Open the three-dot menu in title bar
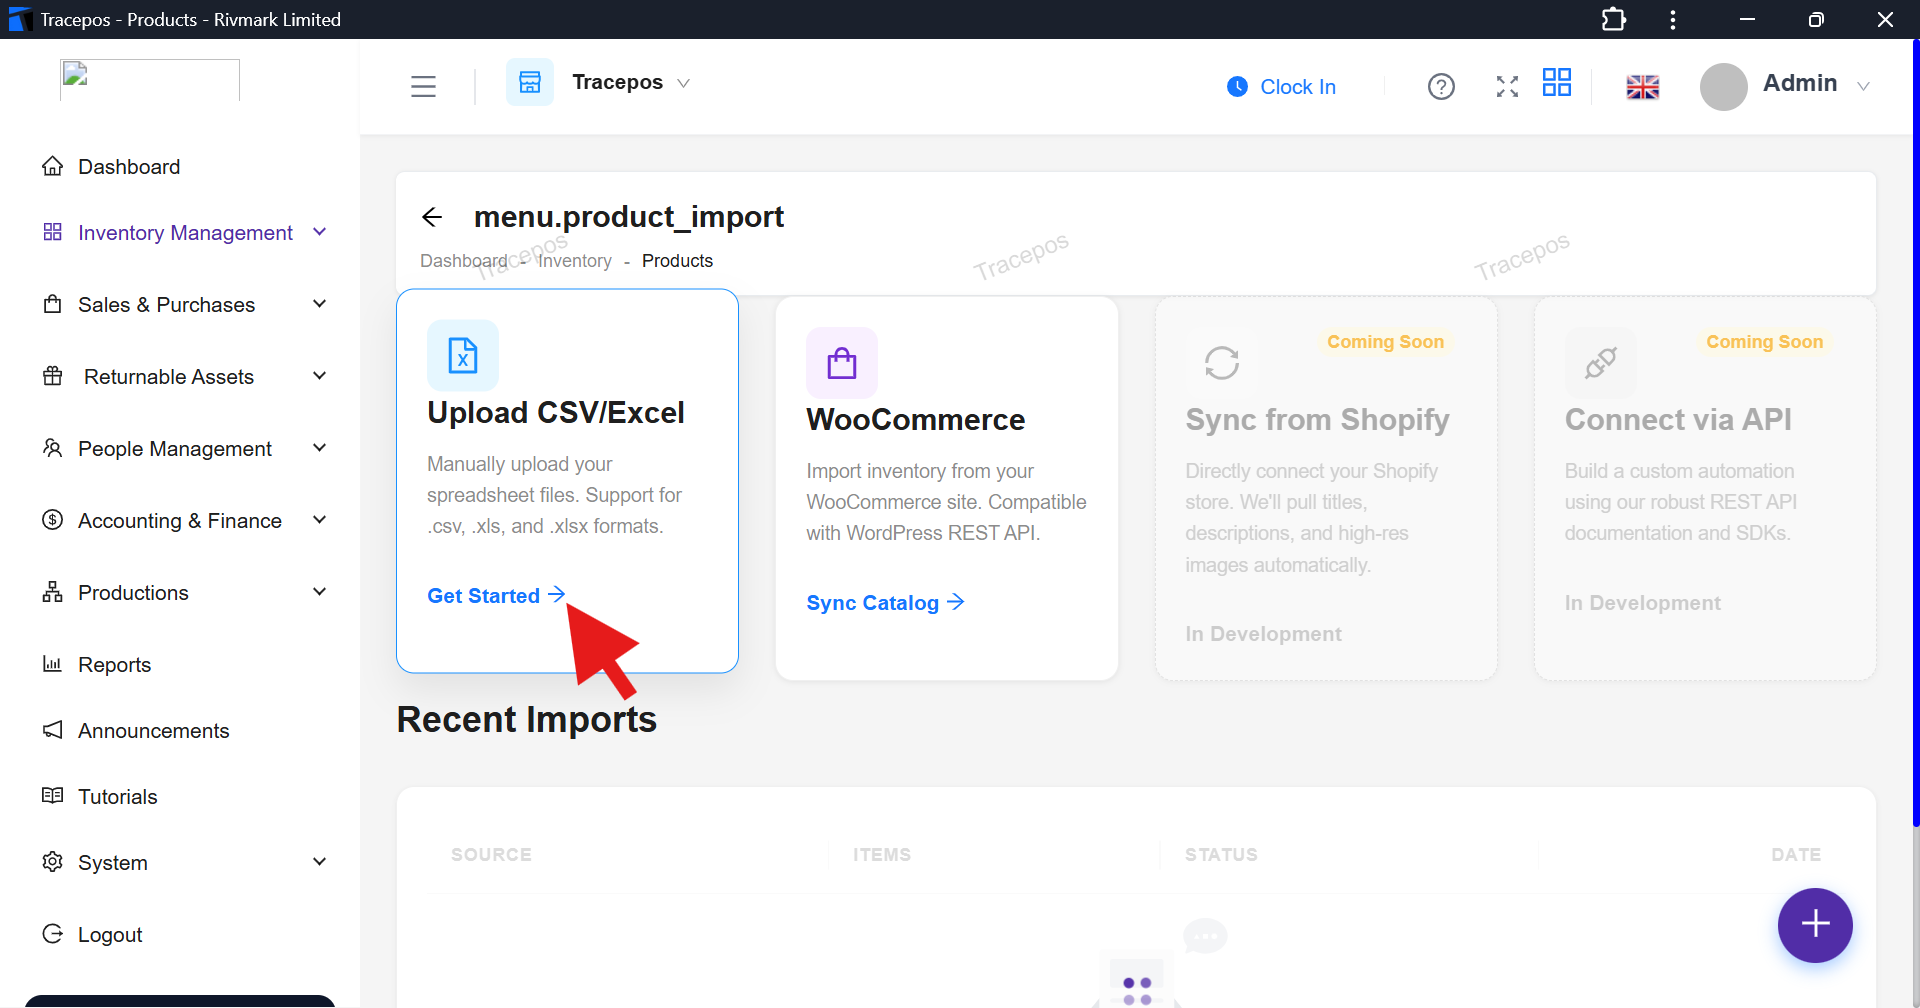The width and height of the screenshot is (1920, 1008). click(1673, 20)
